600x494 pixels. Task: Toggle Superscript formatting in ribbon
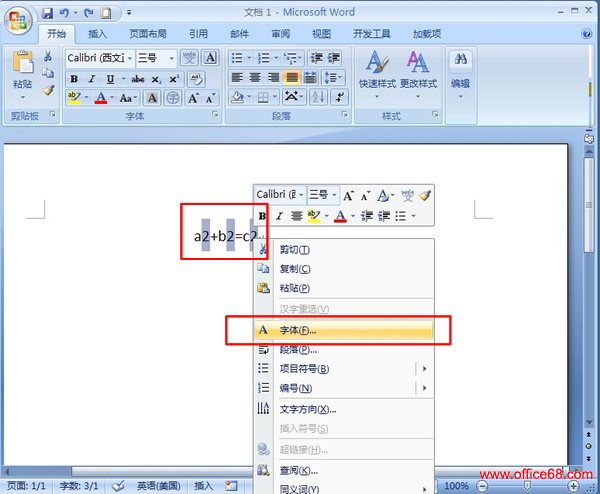tap(174, 79)
